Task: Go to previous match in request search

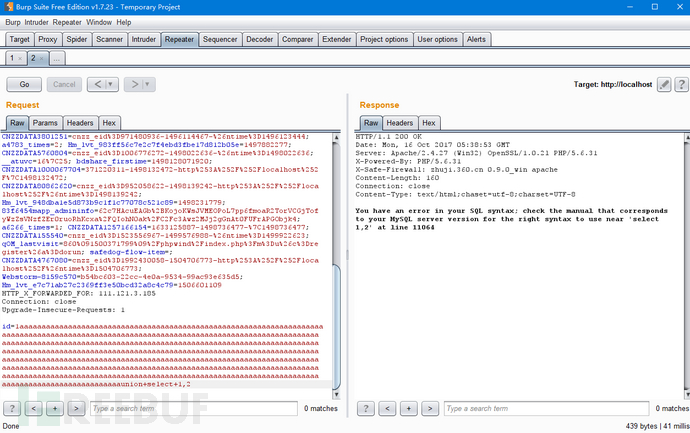Action: pos(33,408)
